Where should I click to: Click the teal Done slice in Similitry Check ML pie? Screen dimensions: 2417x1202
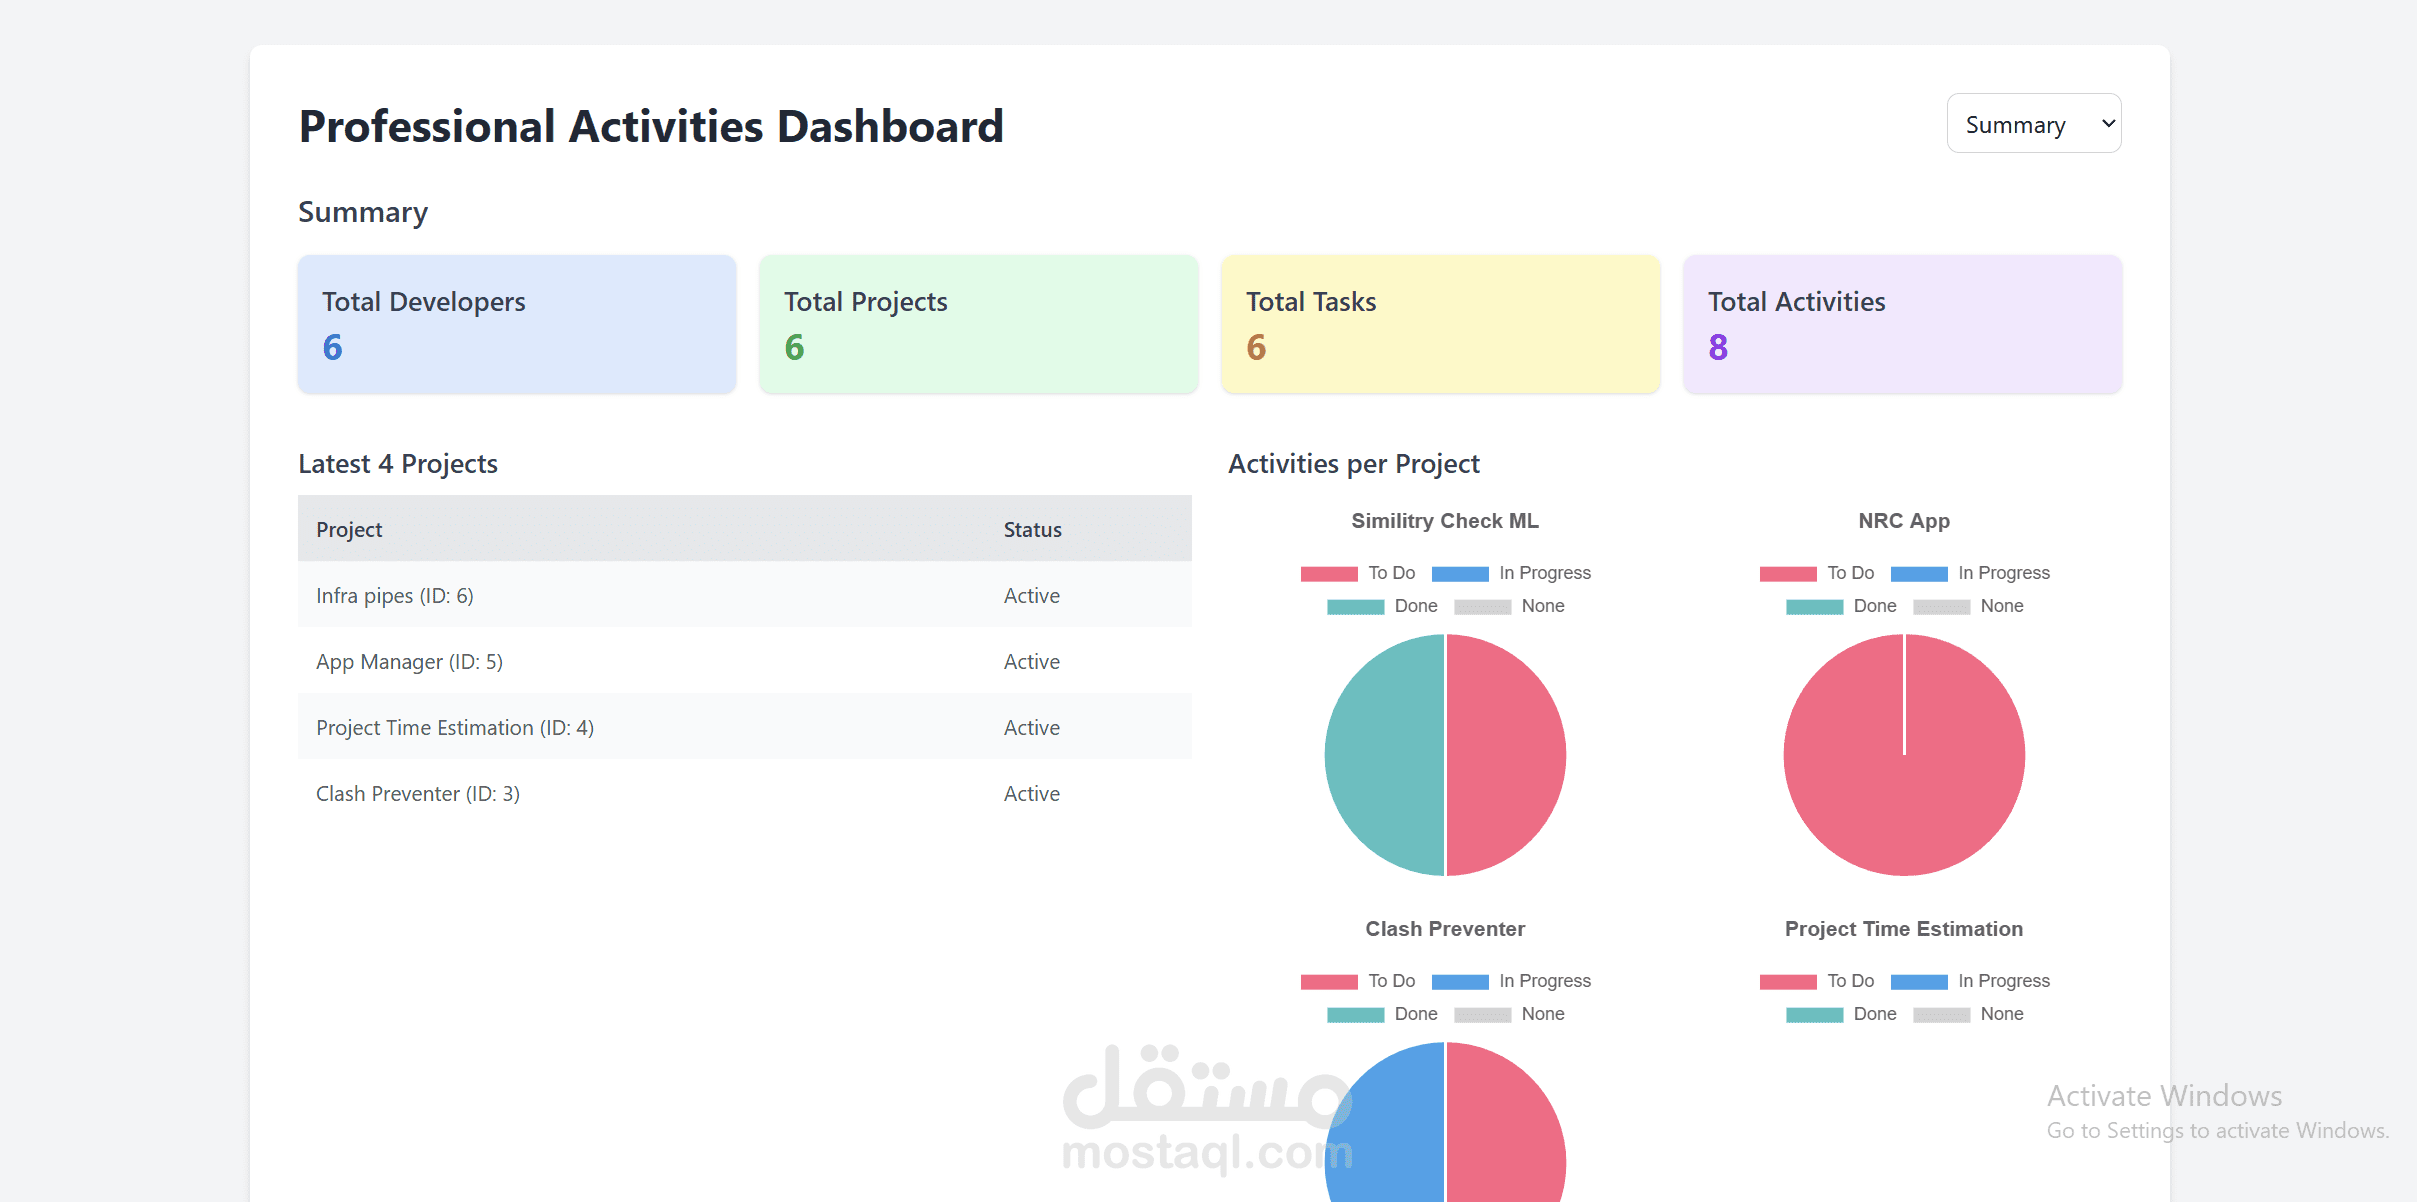(x=1385, y=755)
